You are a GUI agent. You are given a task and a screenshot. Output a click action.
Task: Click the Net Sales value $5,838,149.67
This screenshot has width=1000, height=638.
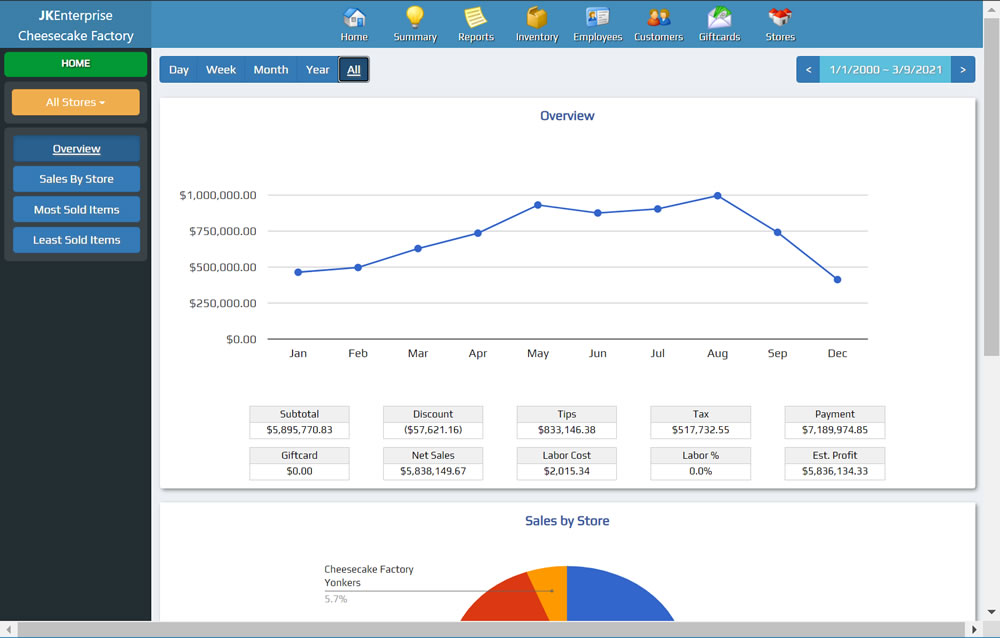tap(433, 471)
